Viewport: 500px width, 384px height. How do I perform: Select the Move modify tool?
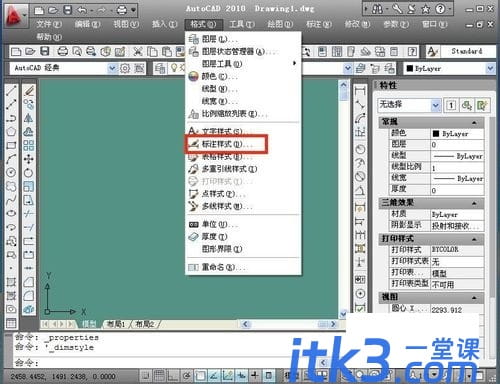pos(29,159)
